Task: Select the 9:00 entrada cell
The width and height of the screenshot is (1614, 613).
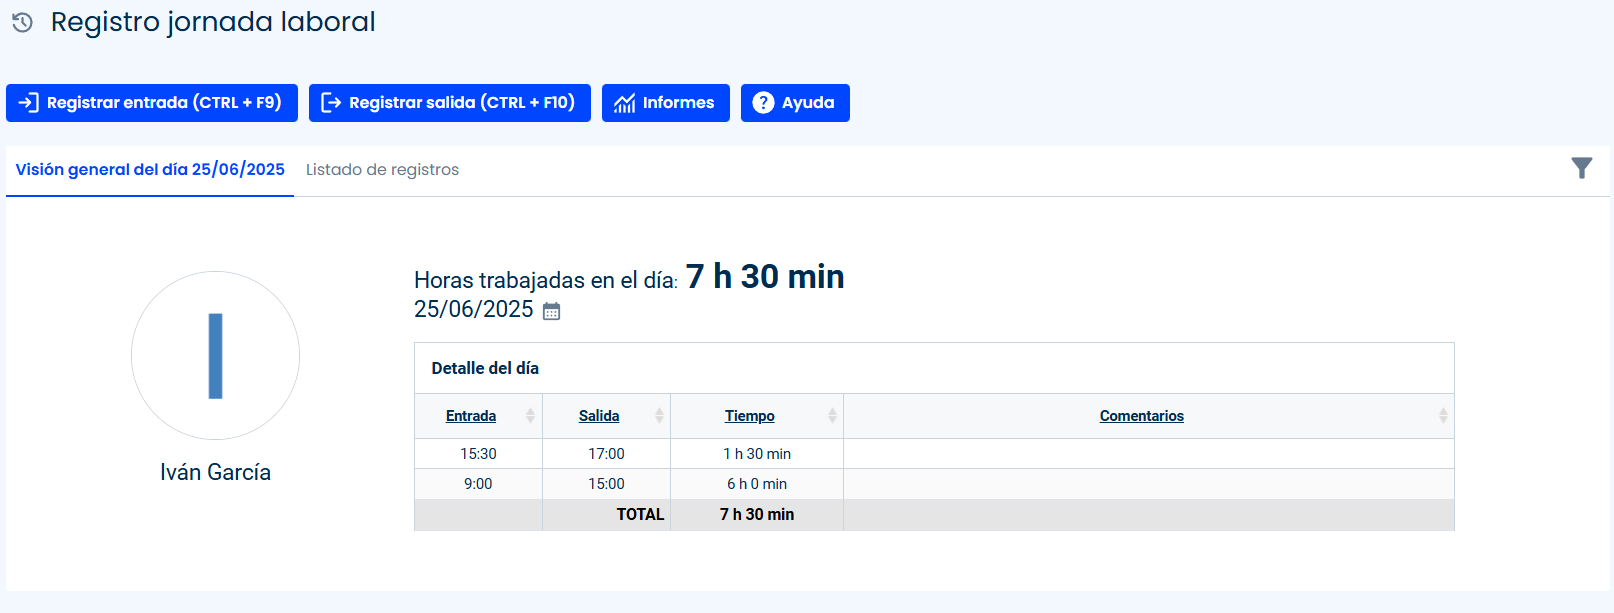Action: tap(478, 484)
